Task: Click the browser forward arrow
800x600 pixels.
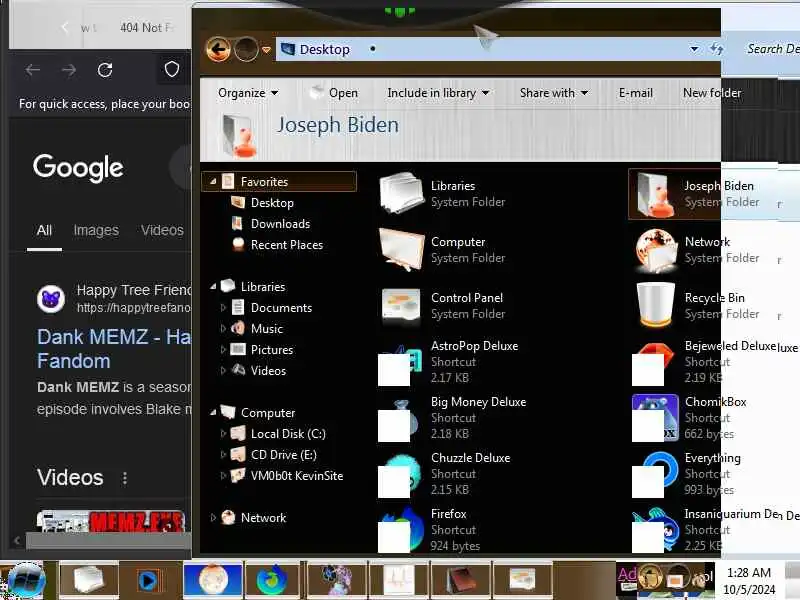Action: coord(69,70)
